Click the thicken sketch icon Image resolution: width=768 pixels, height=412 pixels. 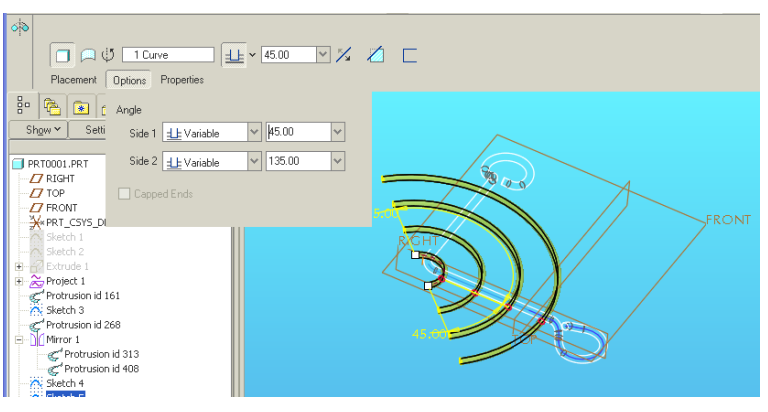[x=409, y=55]
